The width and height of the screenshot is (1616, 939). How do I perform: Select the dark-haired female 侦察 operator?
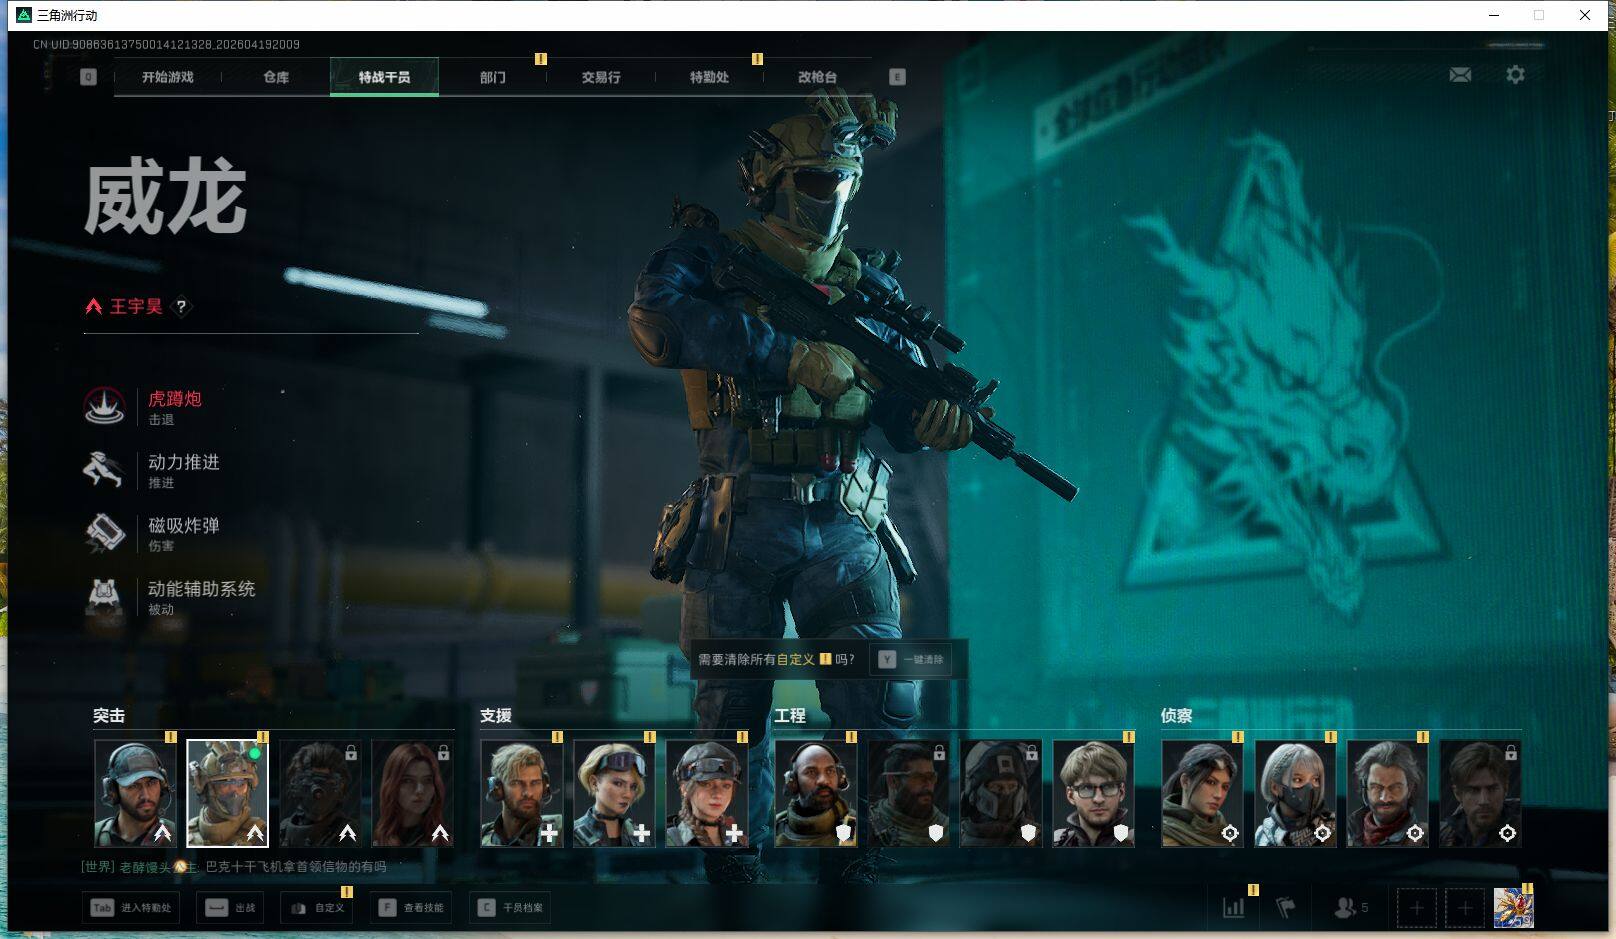[x=1203, y=793]
